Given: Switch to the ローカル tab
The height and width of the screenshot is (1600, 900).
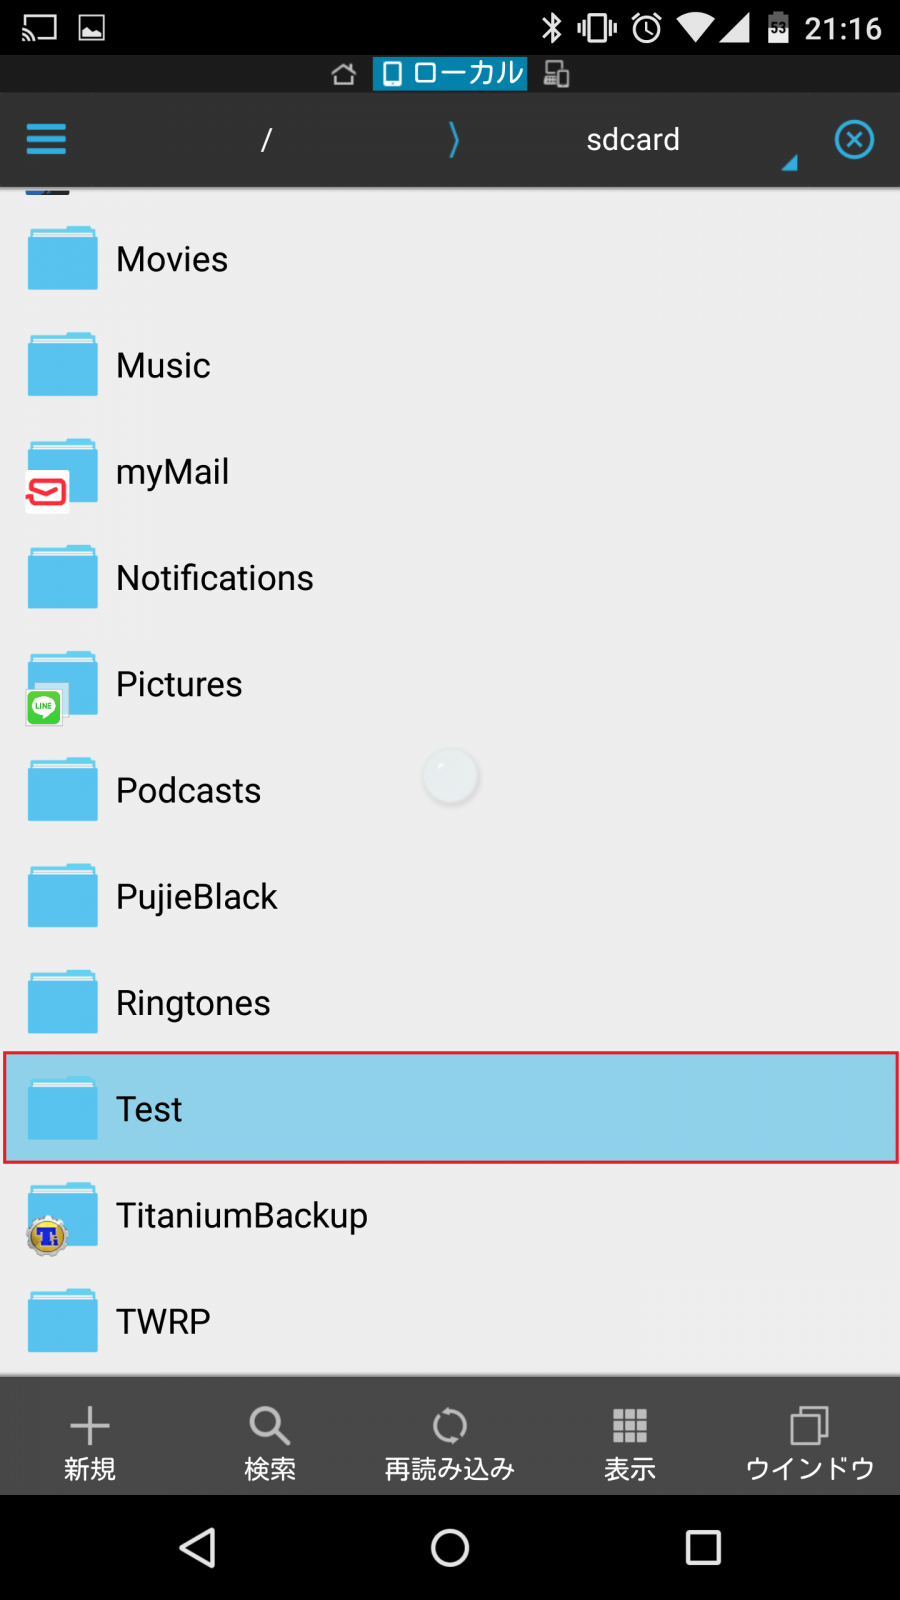Looking at the screenshot, I should tap(449, 73).
